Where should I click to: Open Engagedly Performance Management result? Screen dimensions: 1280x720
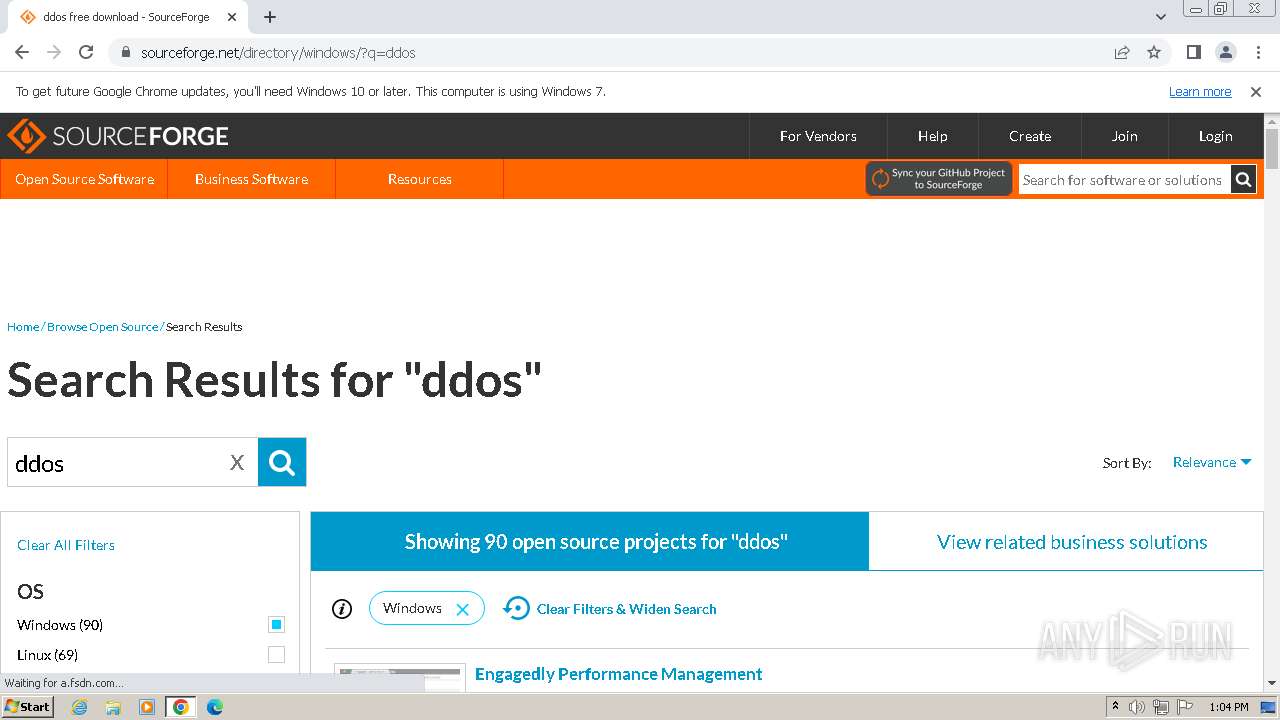[x=618, y=674]
